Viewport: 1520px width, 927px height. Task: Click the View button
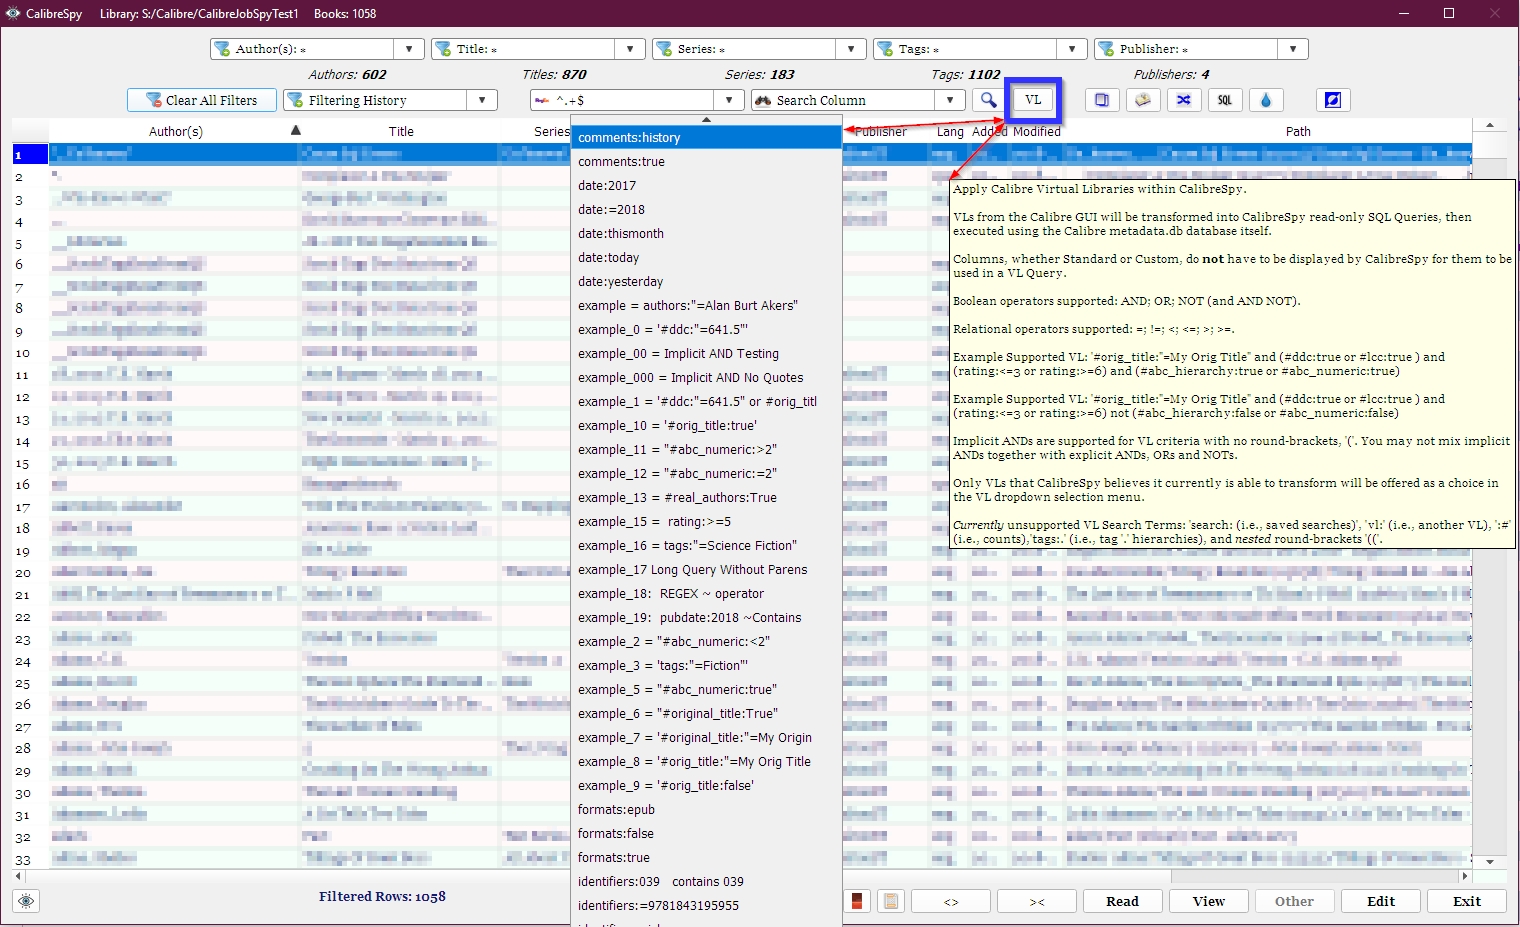click(1209, 901)
